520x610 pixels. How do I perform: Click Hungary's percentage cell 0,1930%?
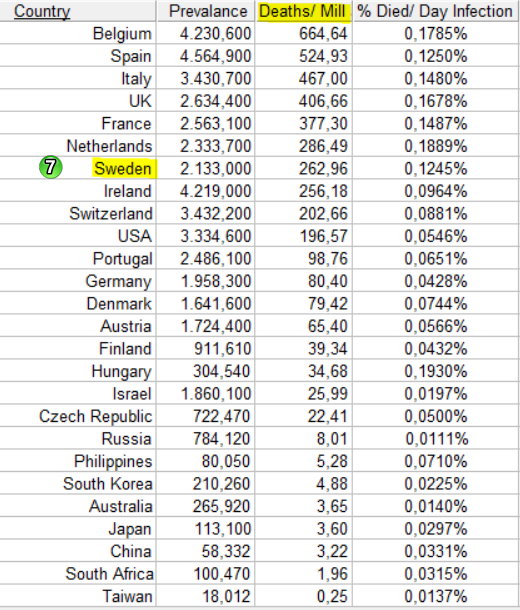[x=436, y=371]
